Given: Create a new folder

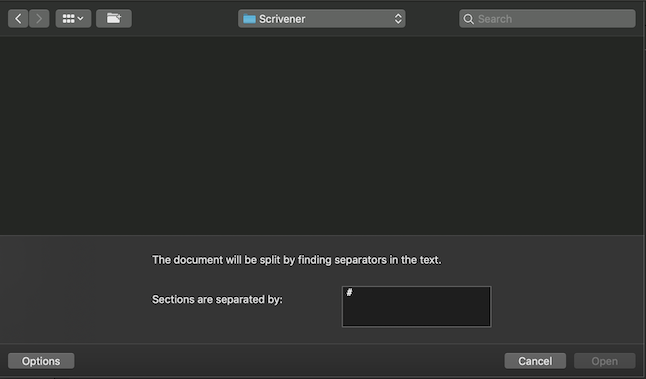Looking at the screenshot, I should tap(114, 19).
